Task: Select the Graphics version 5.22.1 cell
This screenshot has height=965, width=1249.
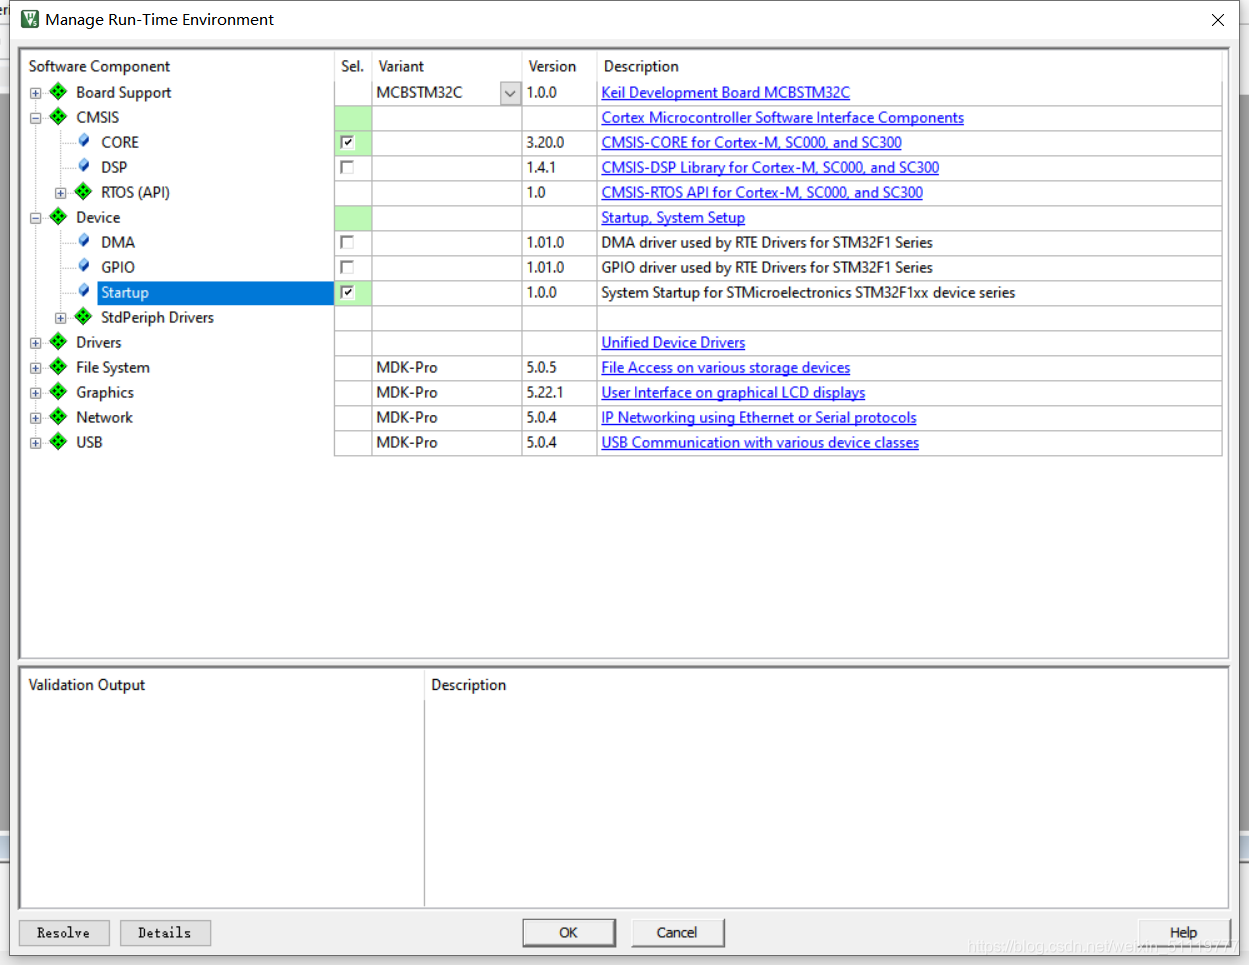Action: tap(559, 392)
